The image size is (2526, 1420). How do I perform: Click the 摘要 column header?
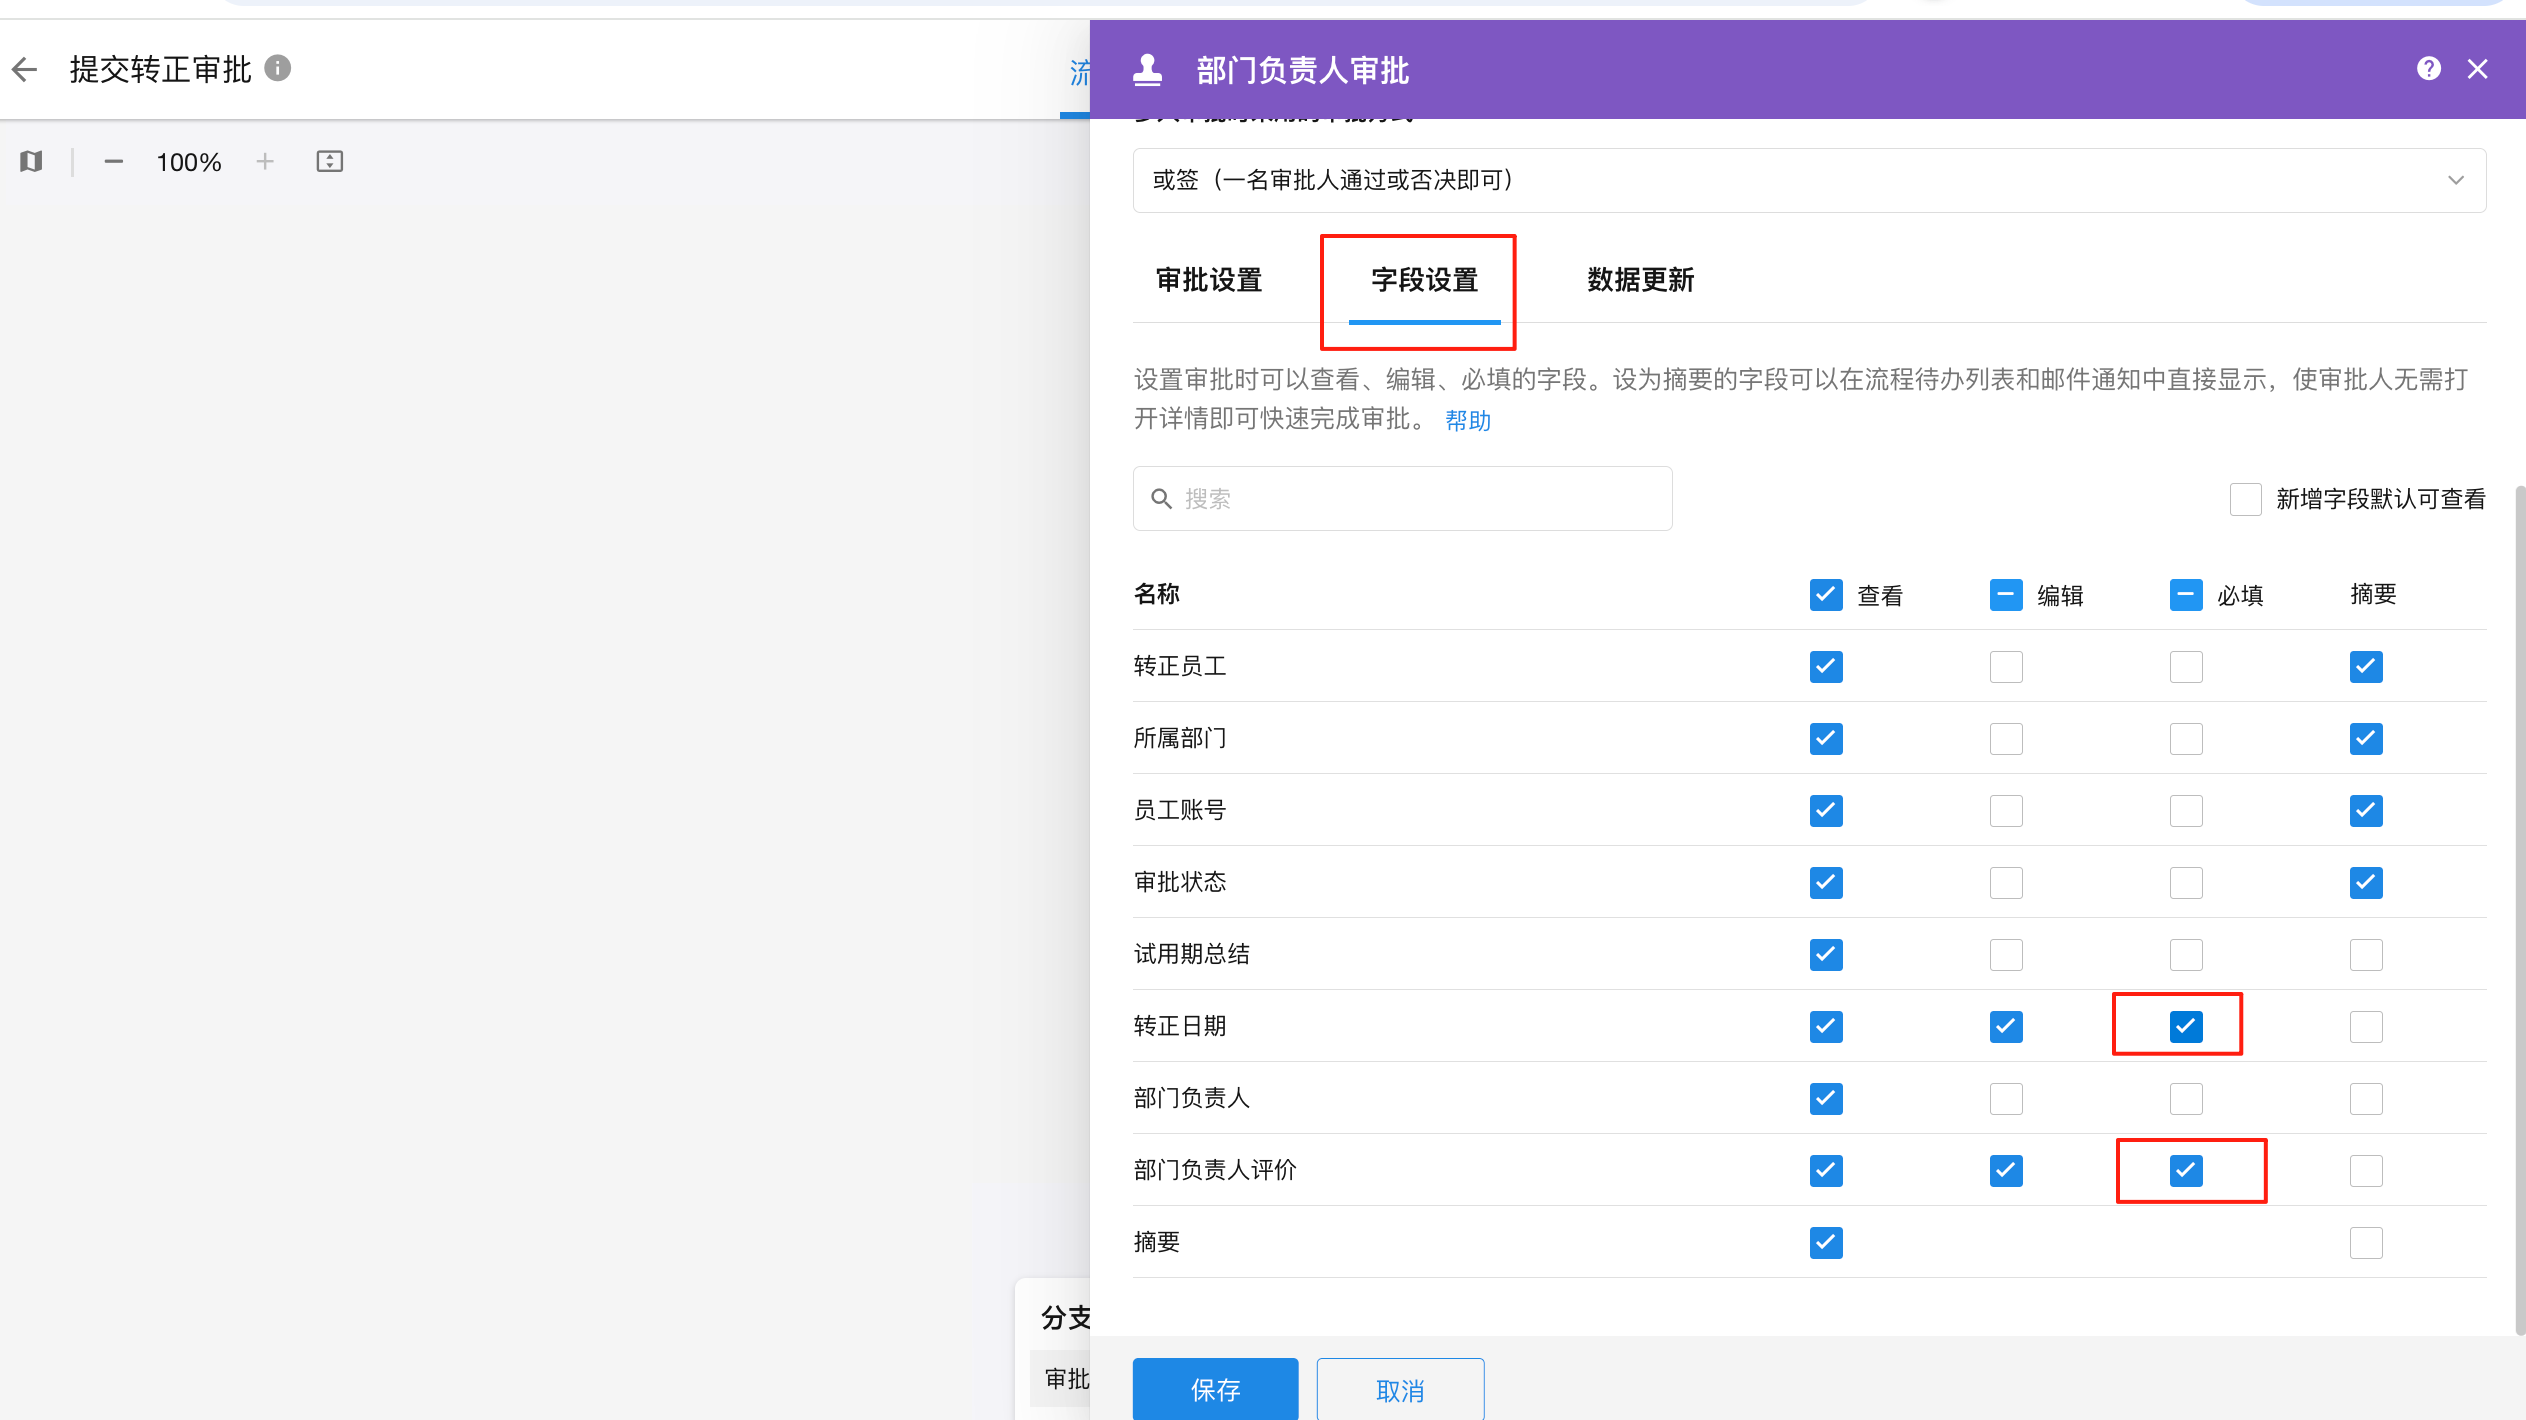click(2373, 594)
